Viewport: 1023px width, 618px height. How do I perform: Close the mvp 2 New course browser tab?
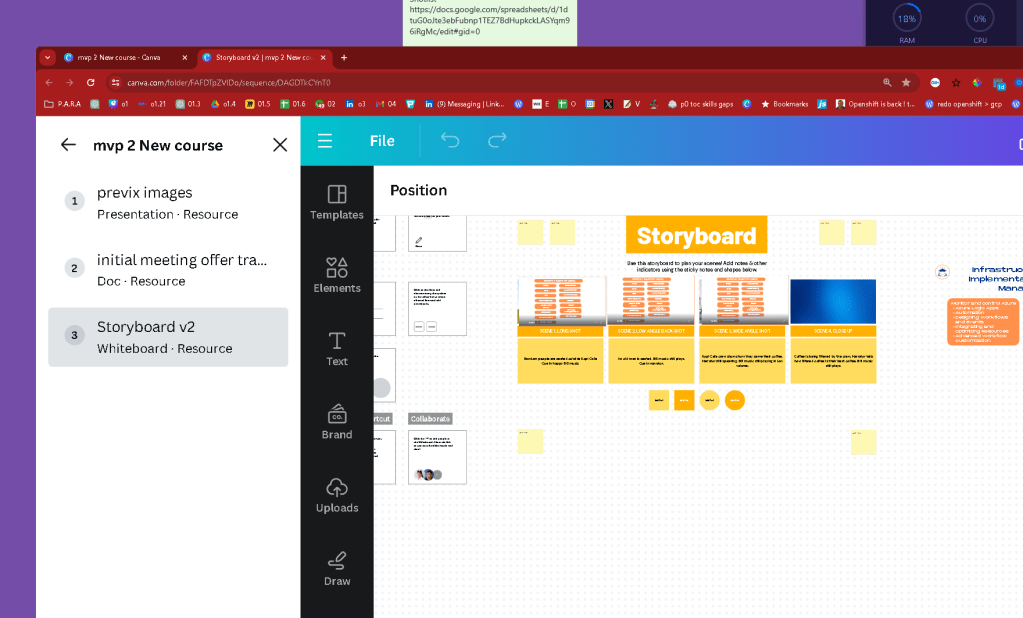[x=185, y=57]
